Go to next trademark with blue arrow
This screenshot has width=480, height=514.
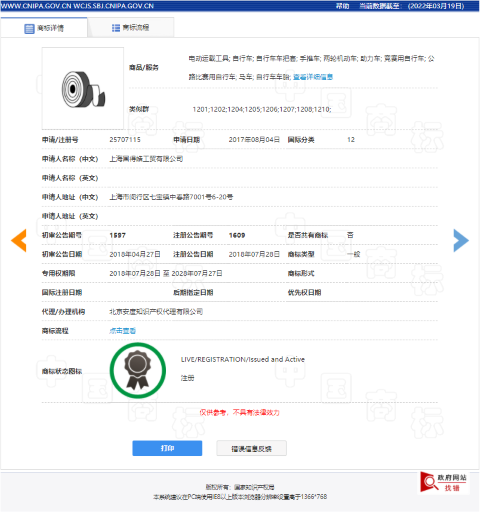(461, 240)
